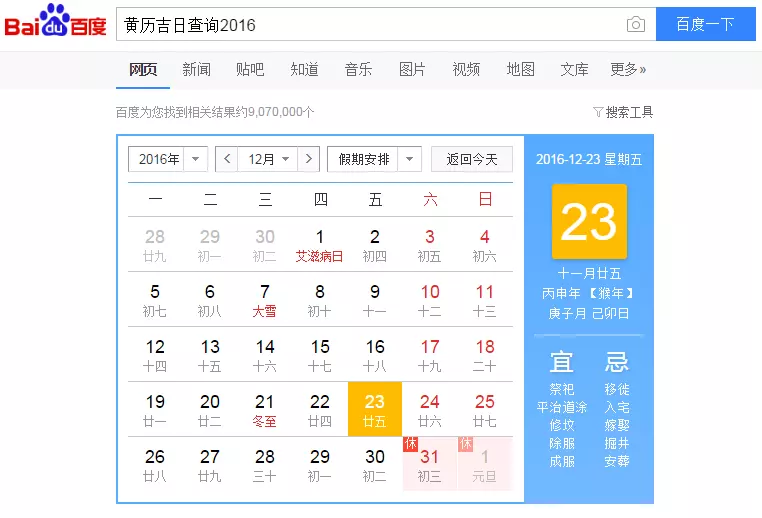Switch to the 新闻 tab
762x518 pixels.
point(196,69)
